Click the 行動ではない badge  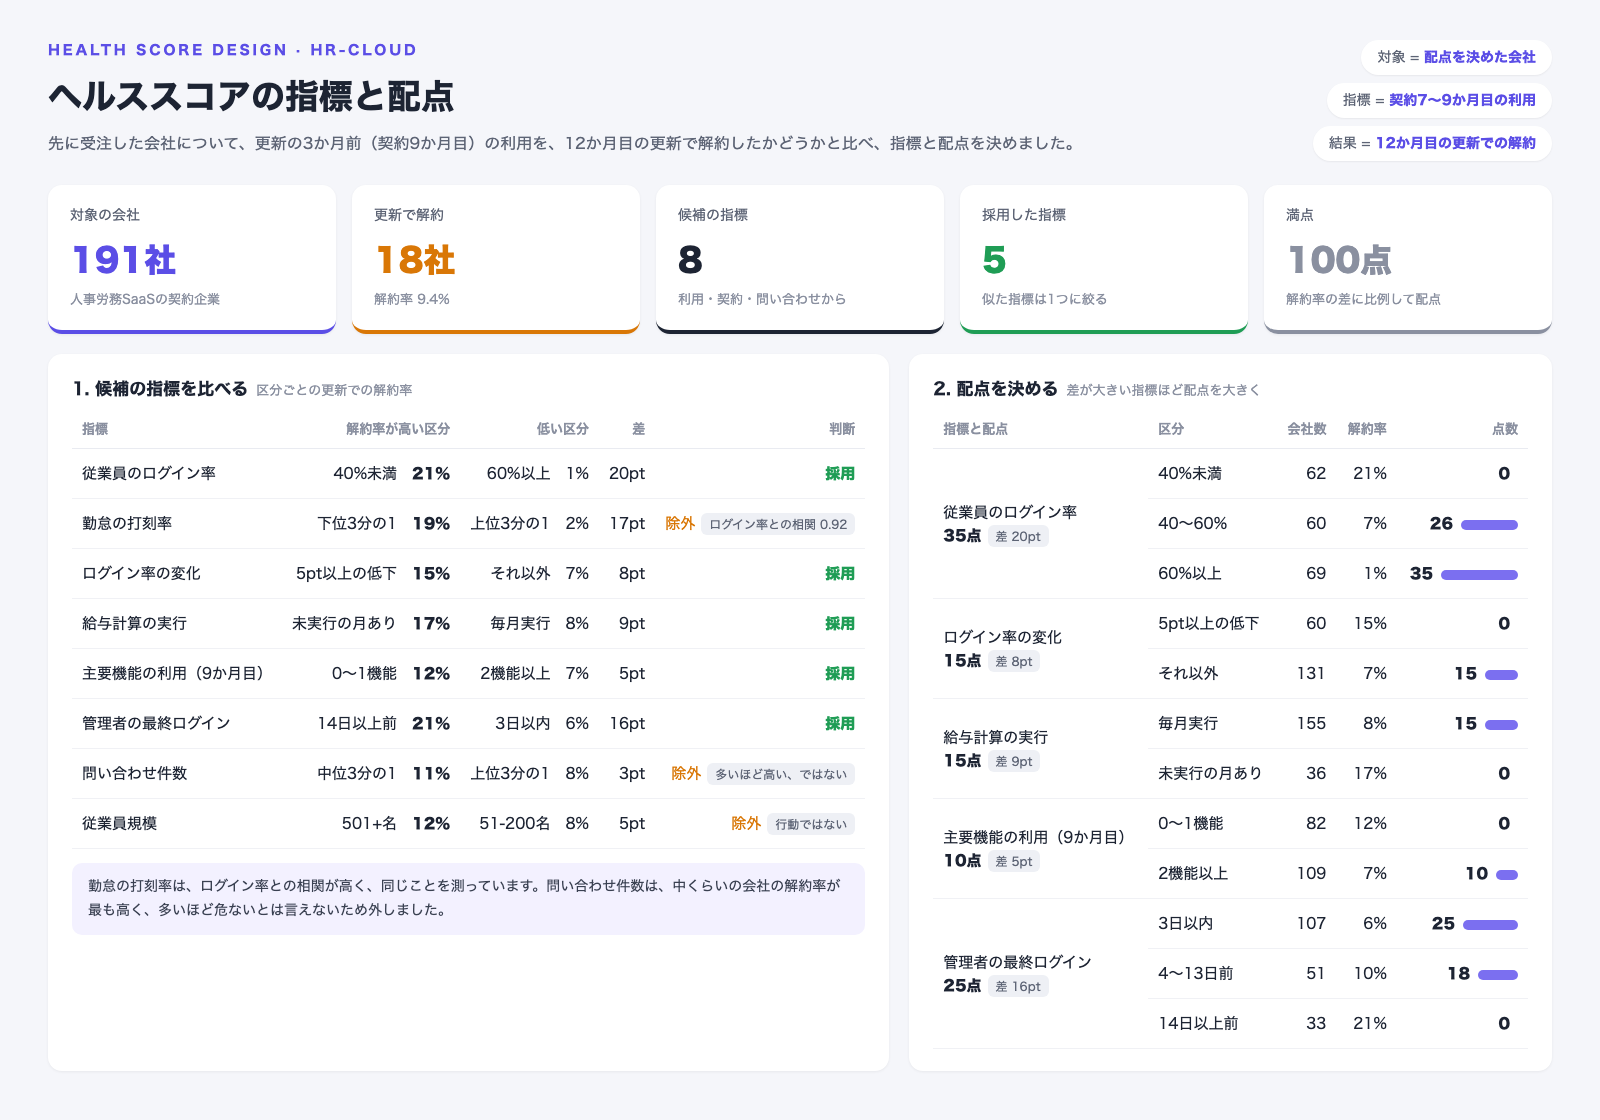811,824
